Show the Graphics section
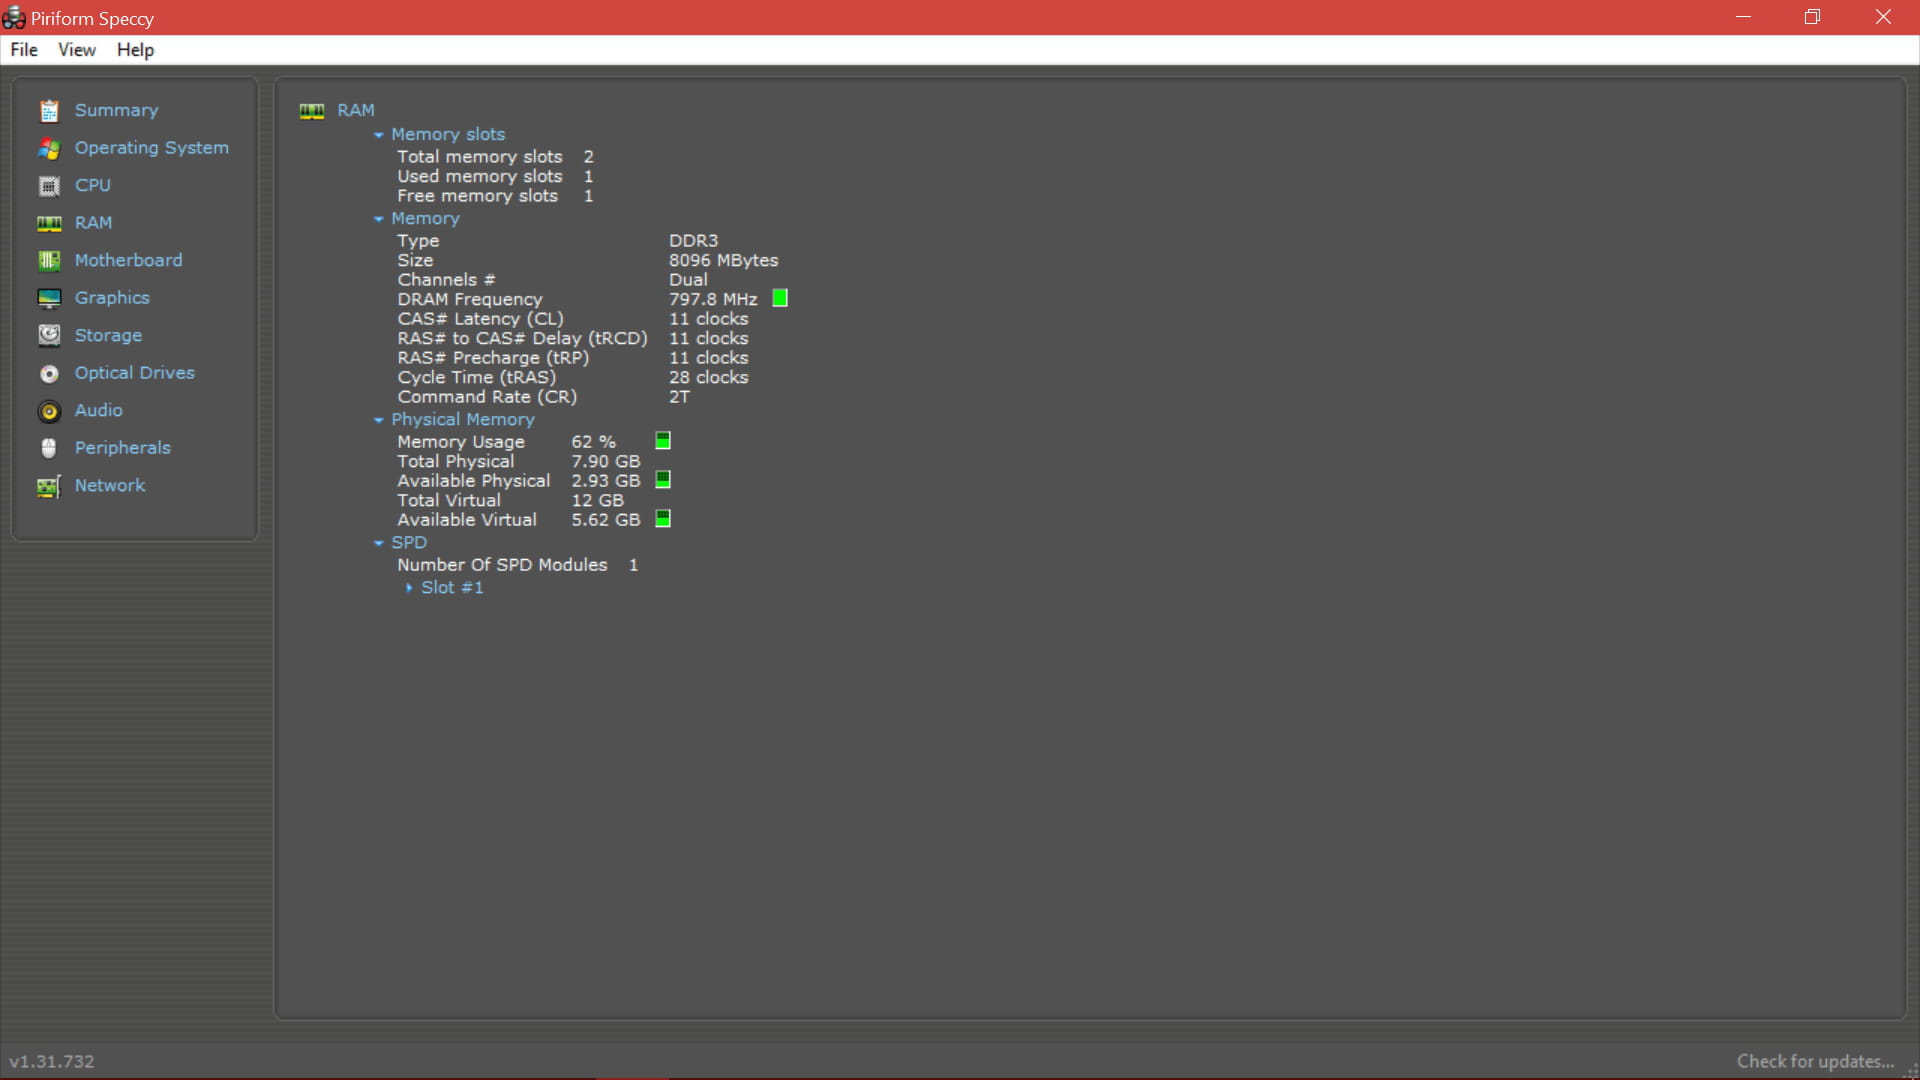The width and height of the screenshot is (1920, 1080). point(112,298)
